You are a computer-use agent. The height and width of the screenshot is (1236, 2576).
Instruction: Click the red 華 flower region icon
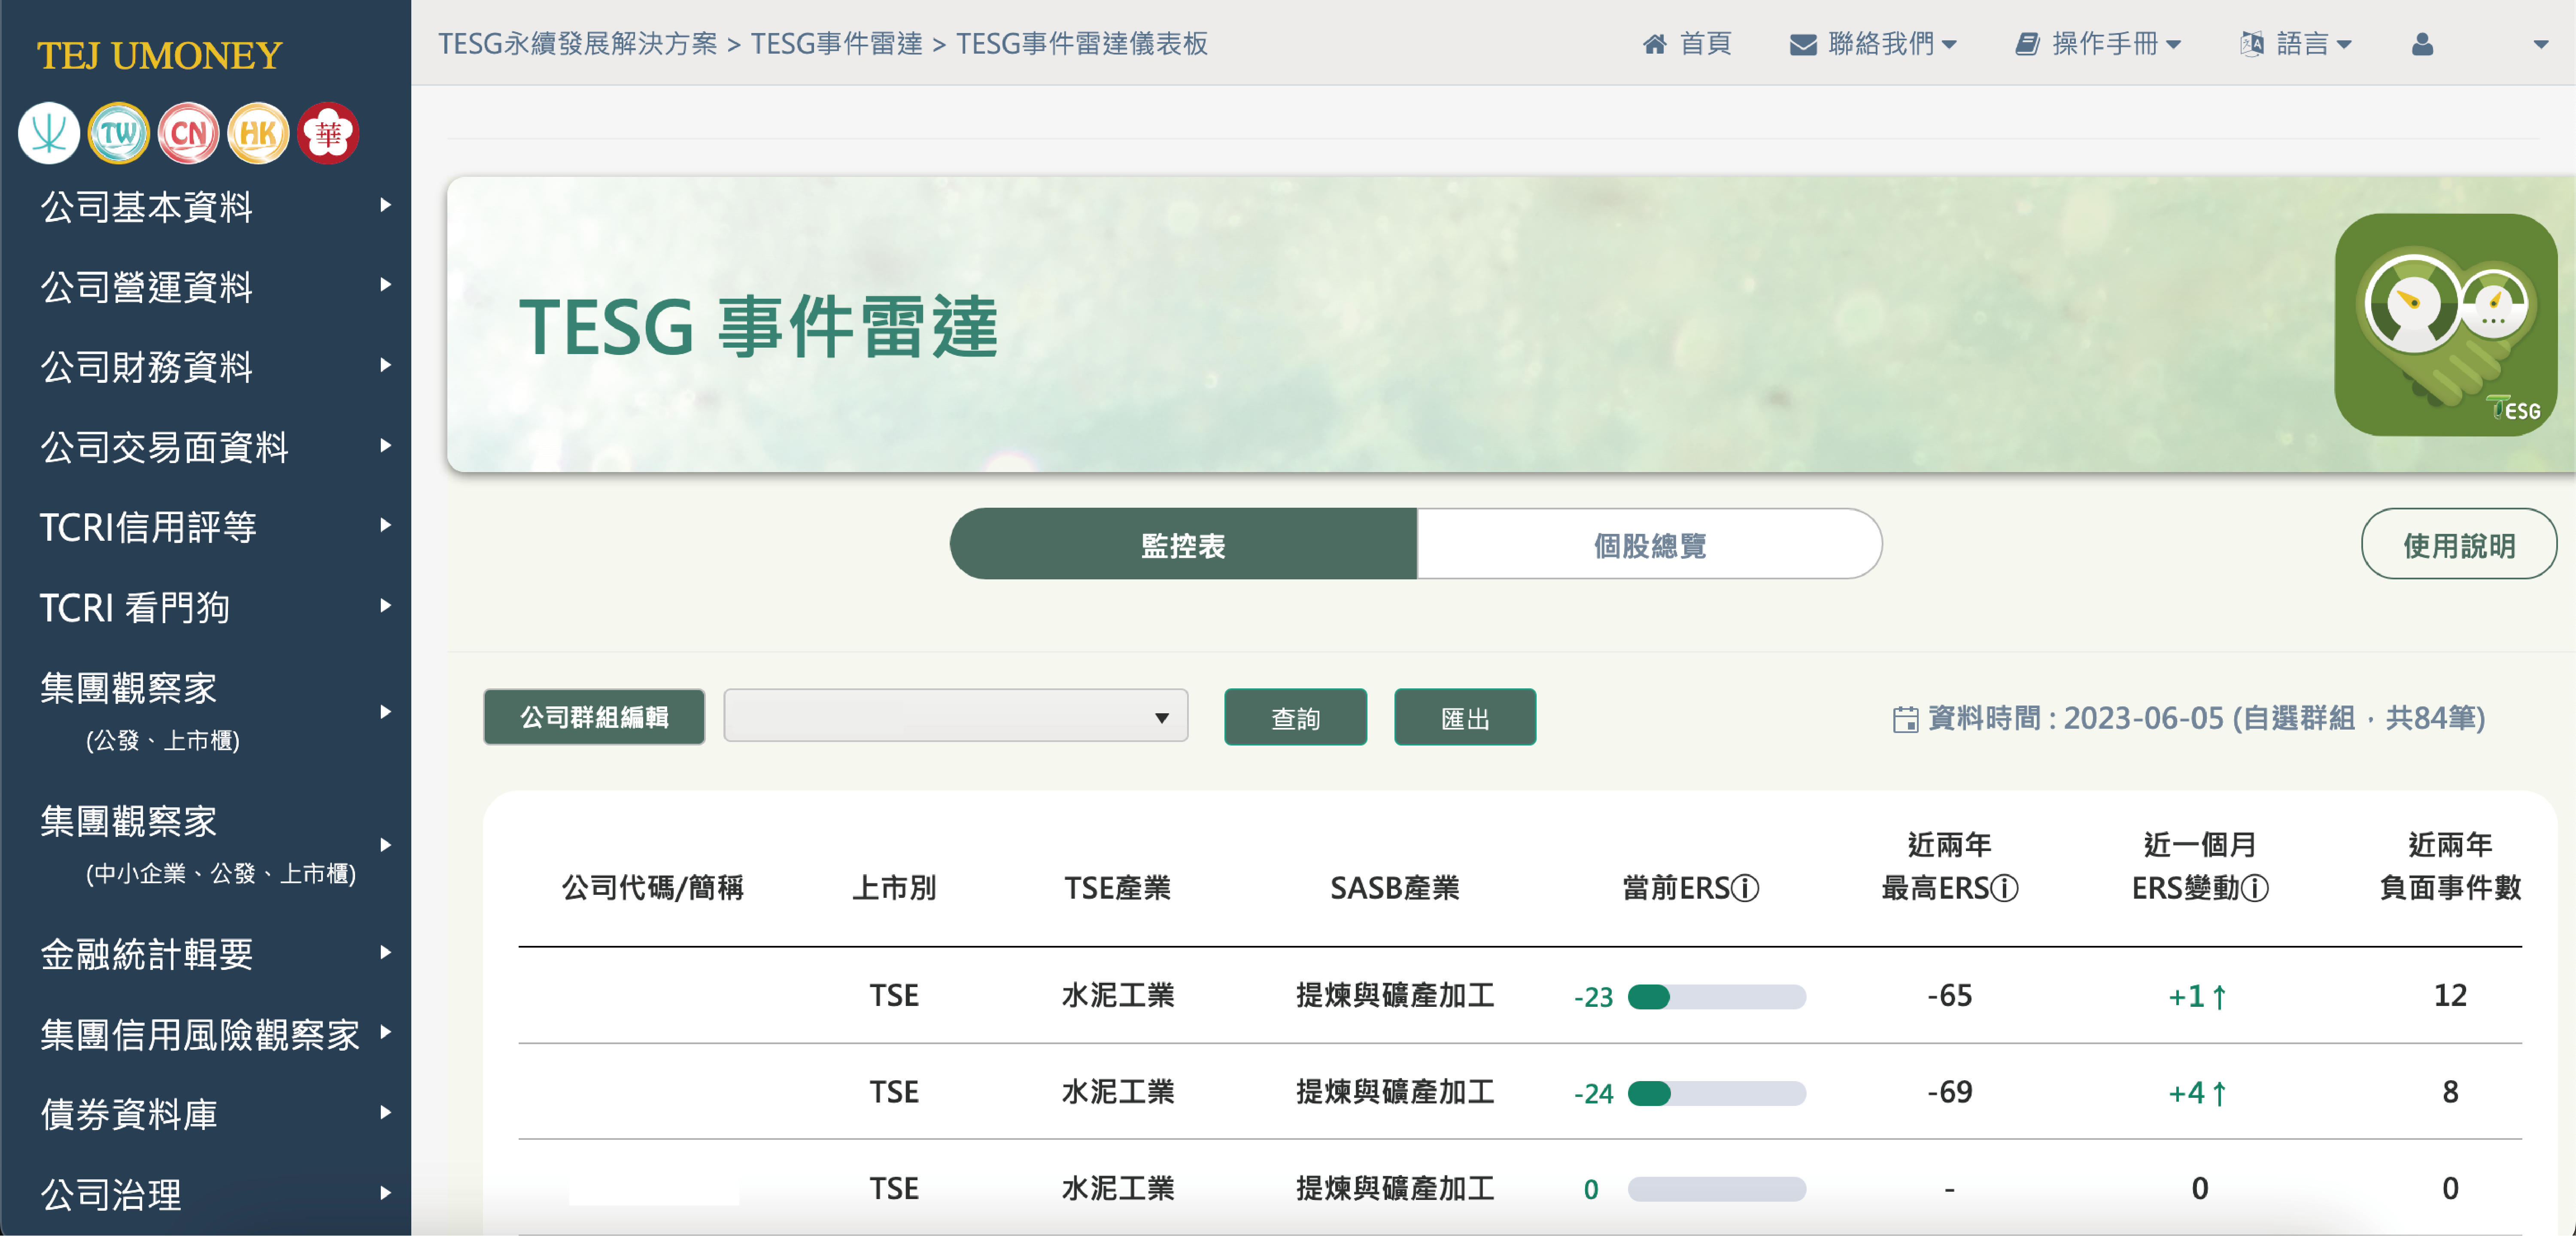pyautogui.click(x=328, y=133)
